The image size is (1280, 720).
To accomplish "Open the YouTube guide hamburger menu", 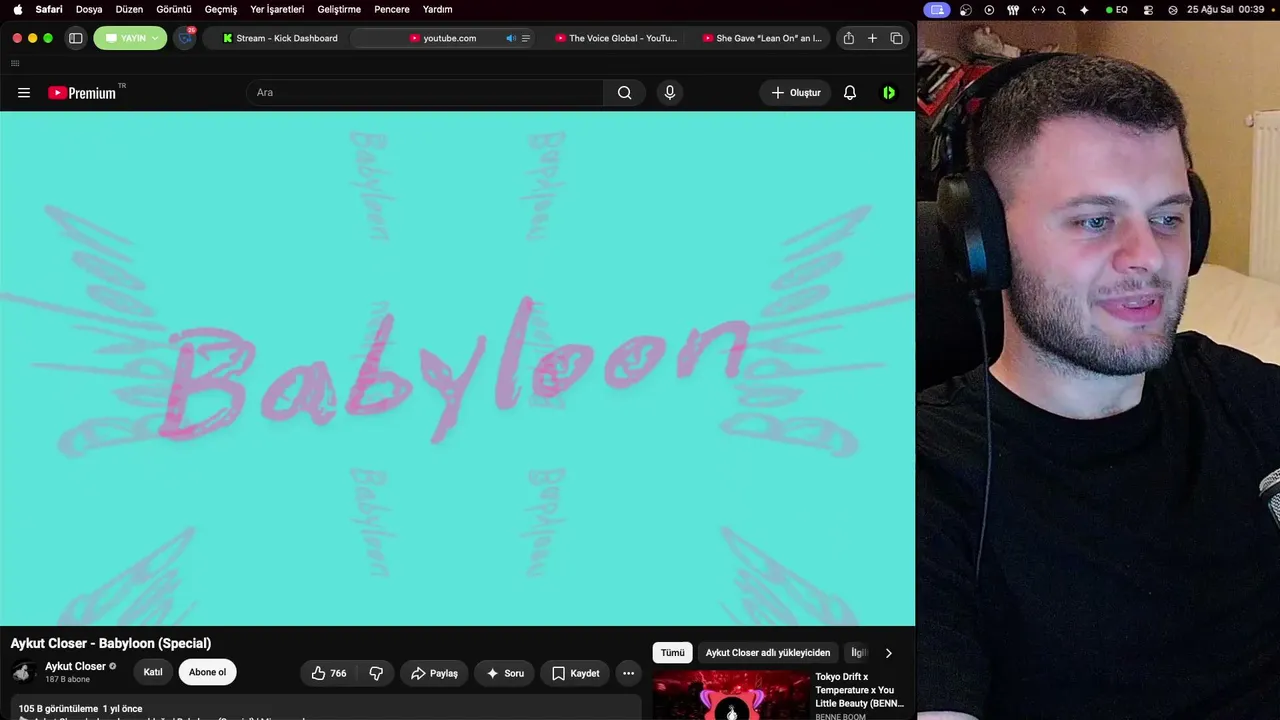I will tap(24, 93).
